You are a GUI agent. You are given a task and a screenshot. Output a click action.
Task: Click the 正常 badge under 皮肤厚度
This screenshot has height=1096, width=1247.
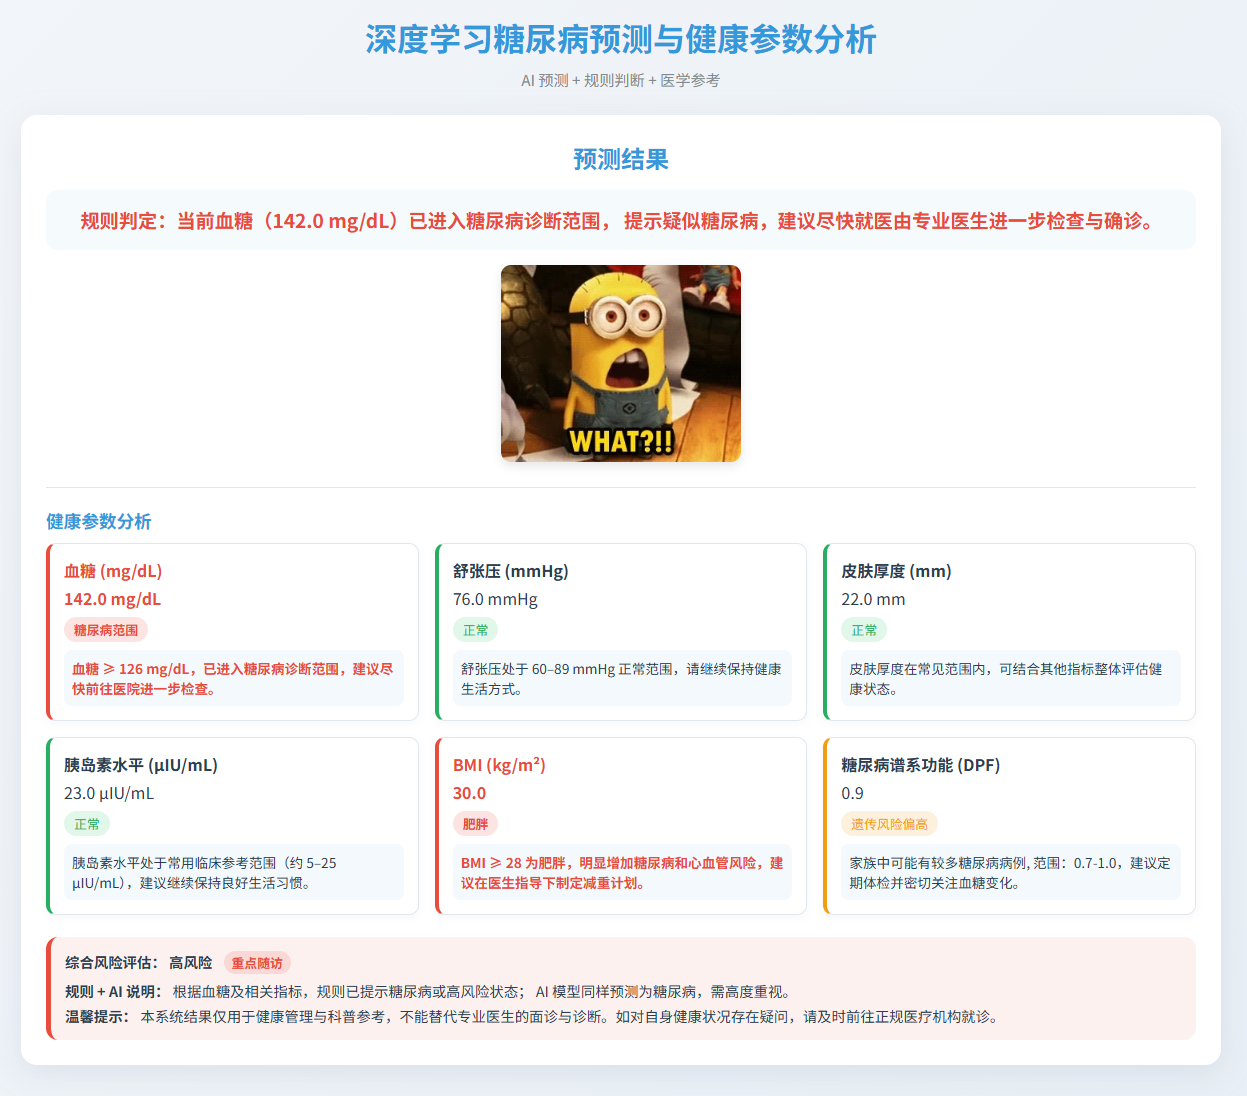pos(863,630)
